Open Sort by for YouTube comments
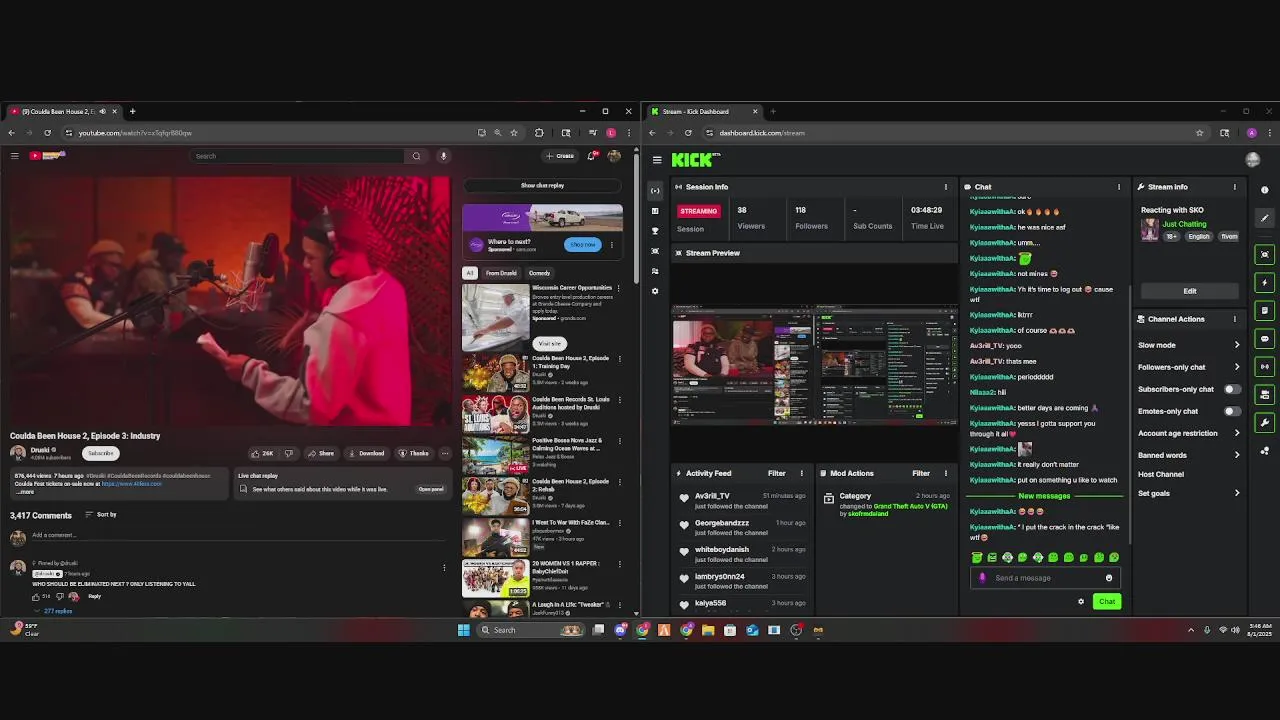1280x720 pixels. [x=101, y=515]
